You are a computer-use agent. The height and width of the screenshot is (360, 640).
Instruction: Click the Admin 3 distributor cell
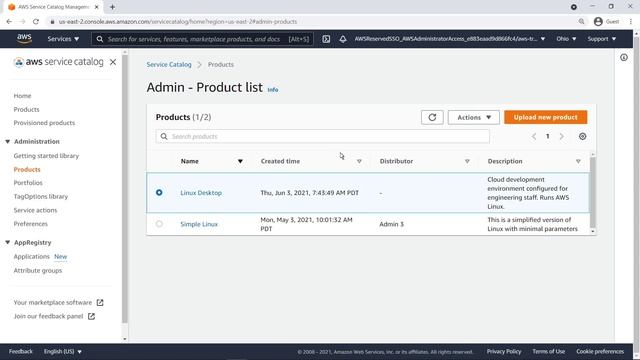point(391,224)
